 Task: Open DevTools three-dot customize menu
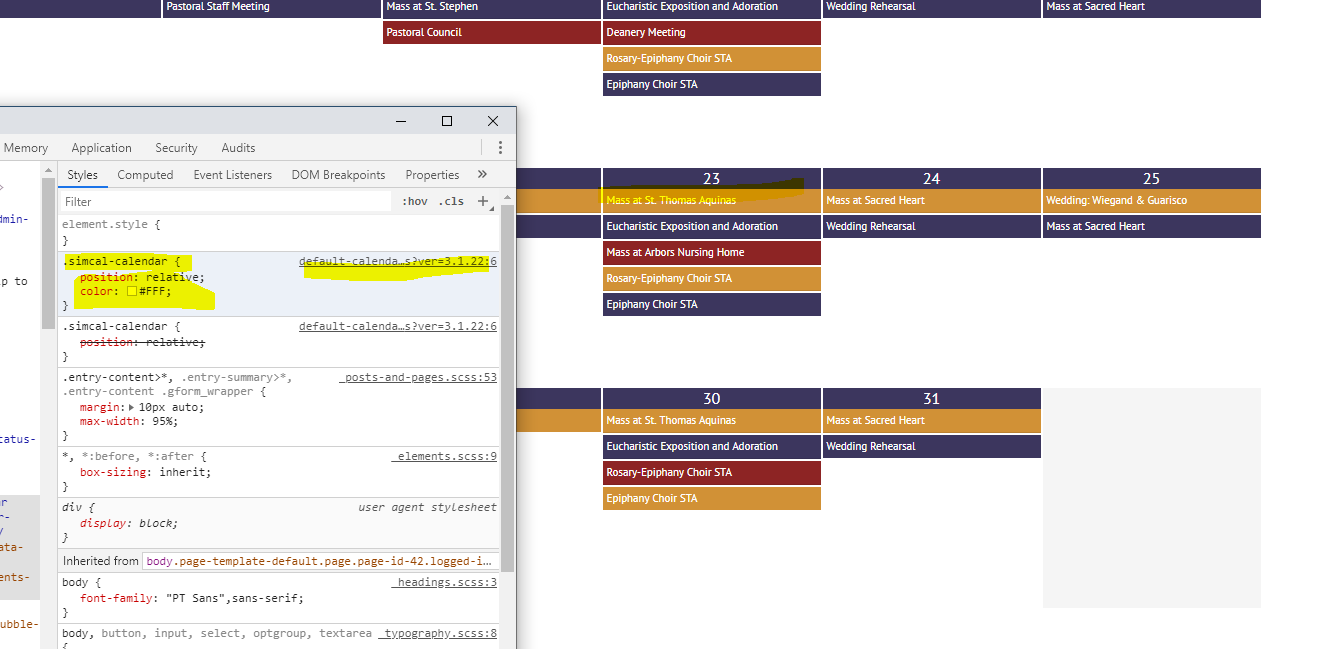(500, 148)
